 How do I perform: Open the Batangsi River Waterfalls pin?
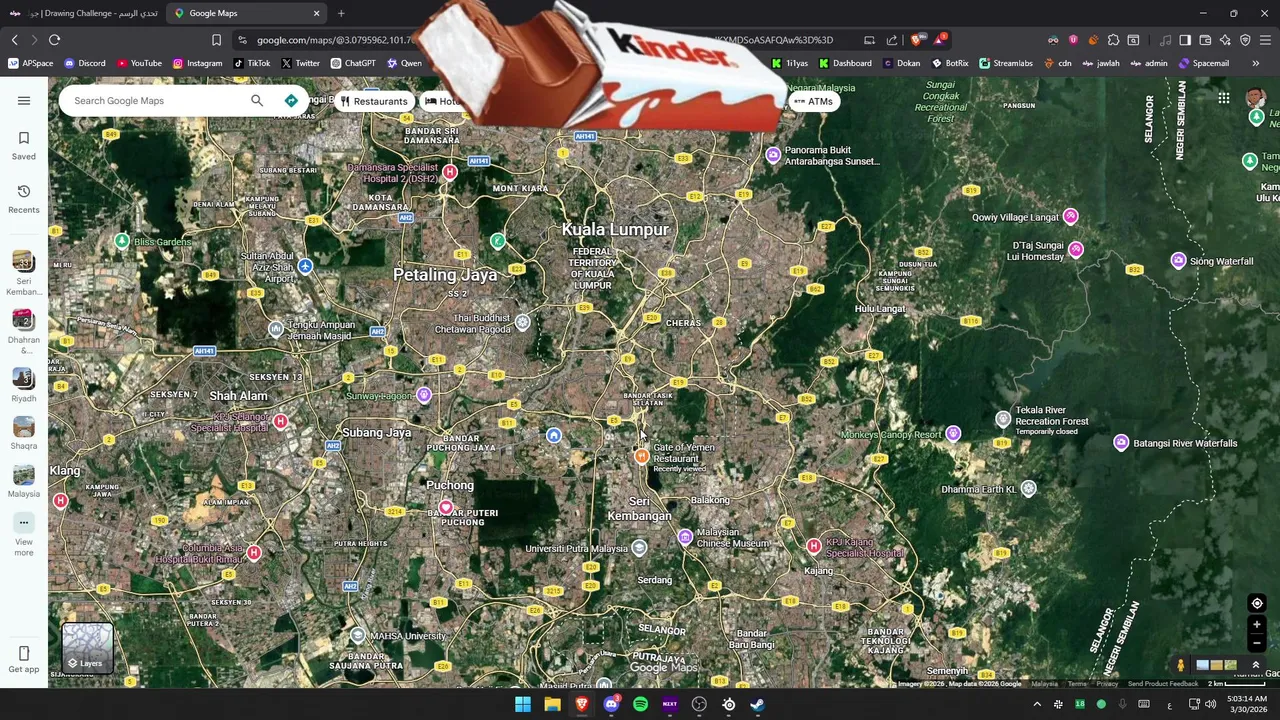click(1121, 443)
